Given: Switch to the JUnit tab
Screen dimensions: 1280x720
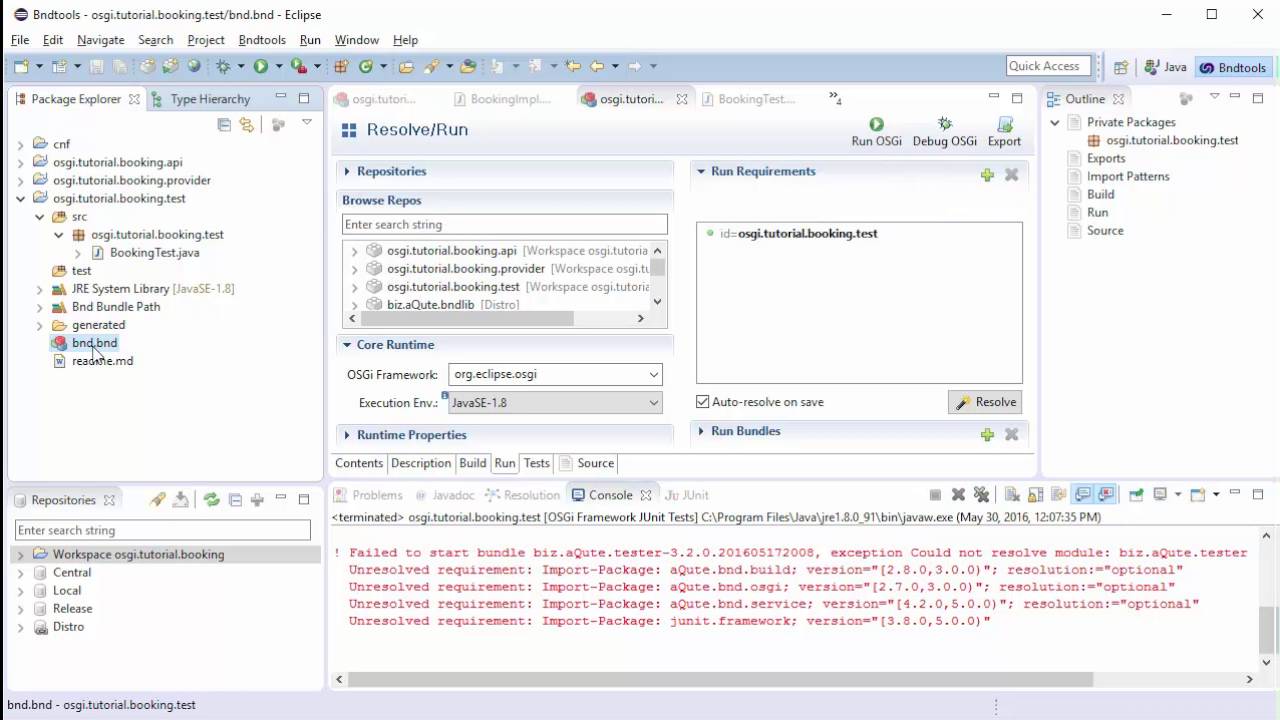Looking at the screenshot, I should (688, 495).
